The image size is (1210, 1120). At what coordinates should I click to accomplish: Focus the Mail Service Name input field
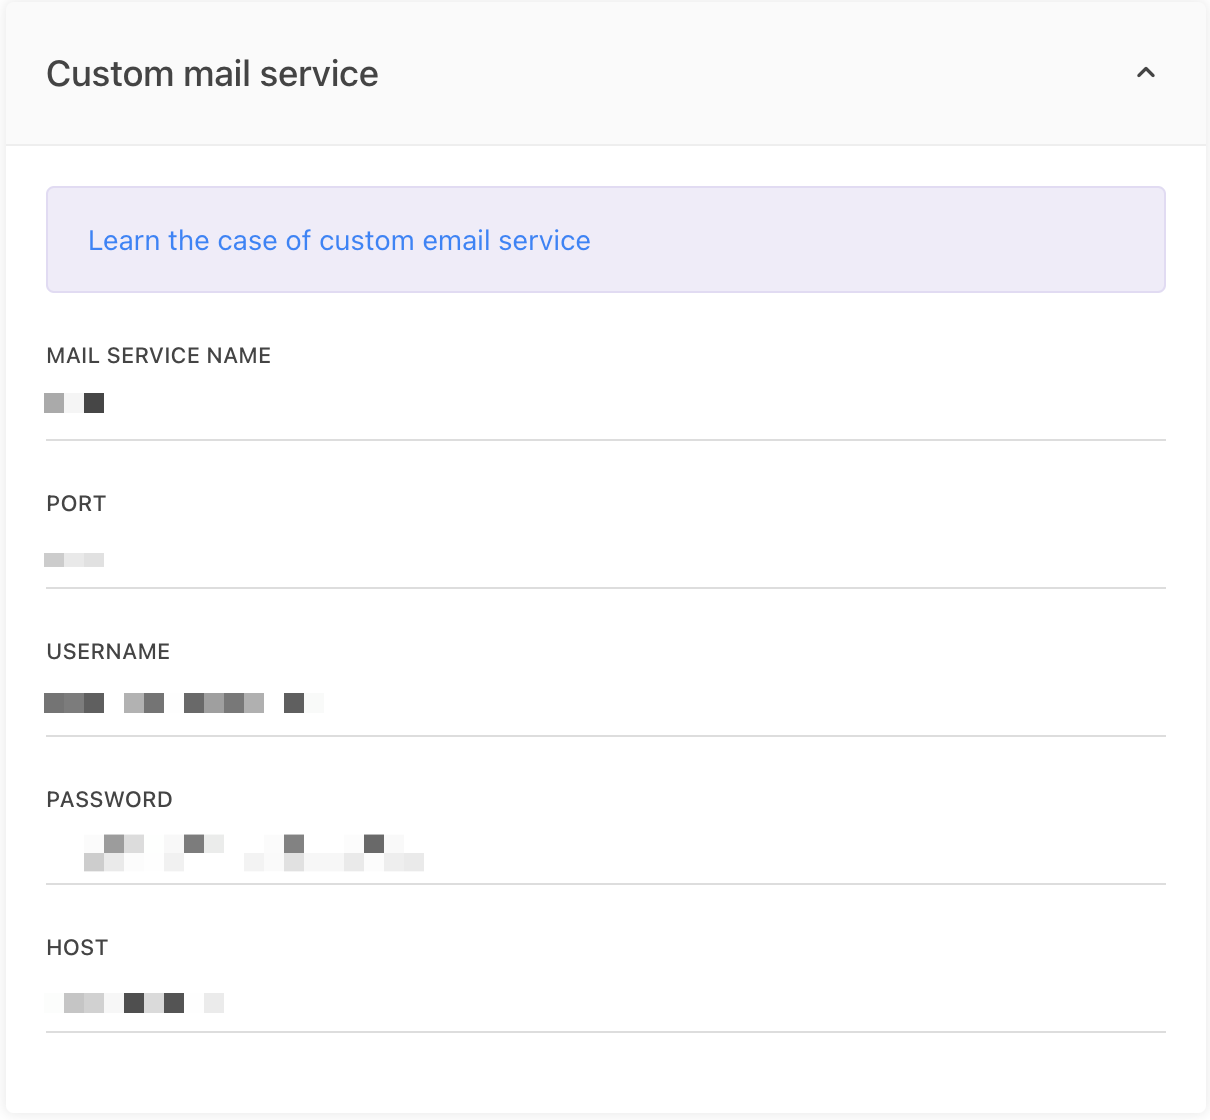click(x=600, y=404)
